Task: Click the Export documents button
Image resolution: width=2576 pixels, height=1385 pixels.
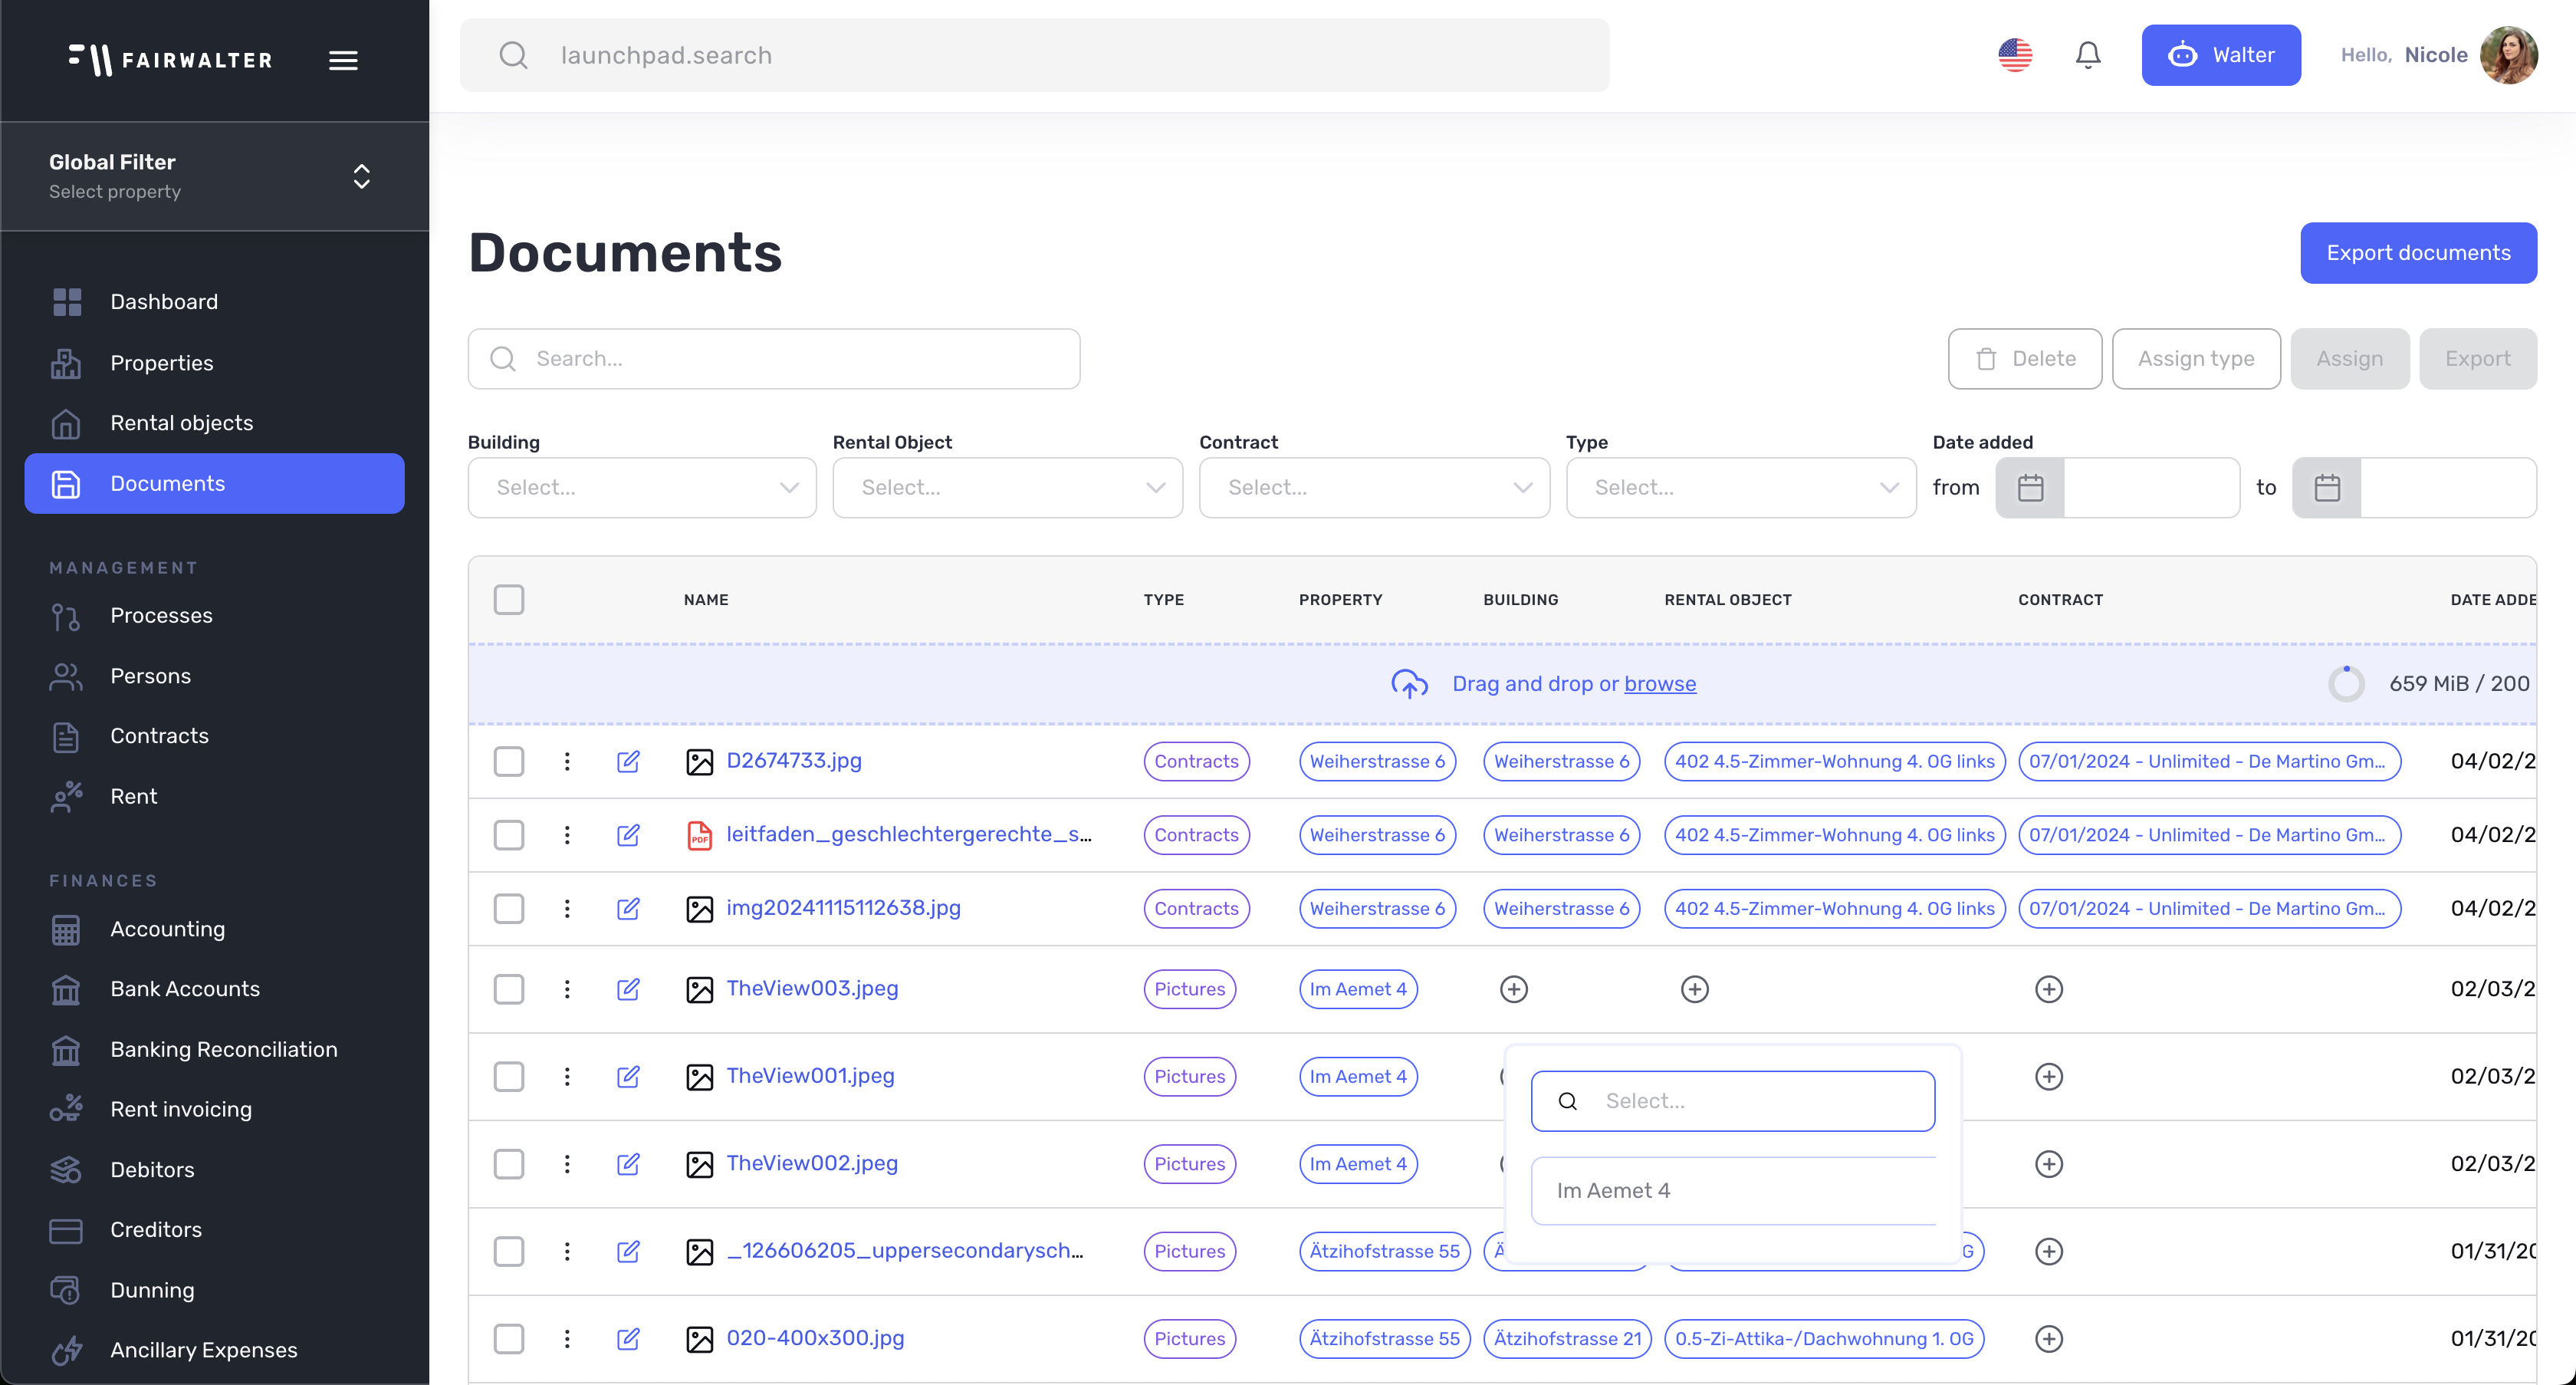Action: 2419,252
